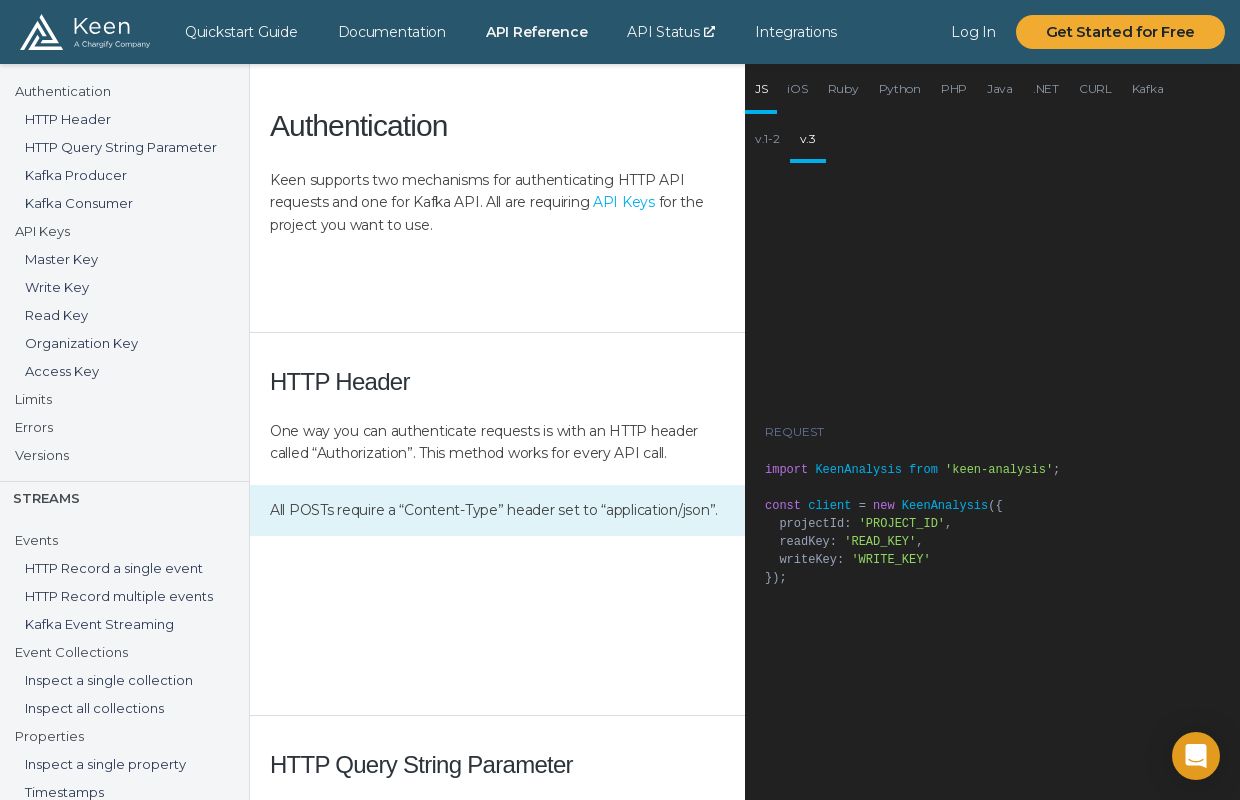This screenshot has width=1240, height=800.
Task: Select the v.3 version tab
Action: 808,139
